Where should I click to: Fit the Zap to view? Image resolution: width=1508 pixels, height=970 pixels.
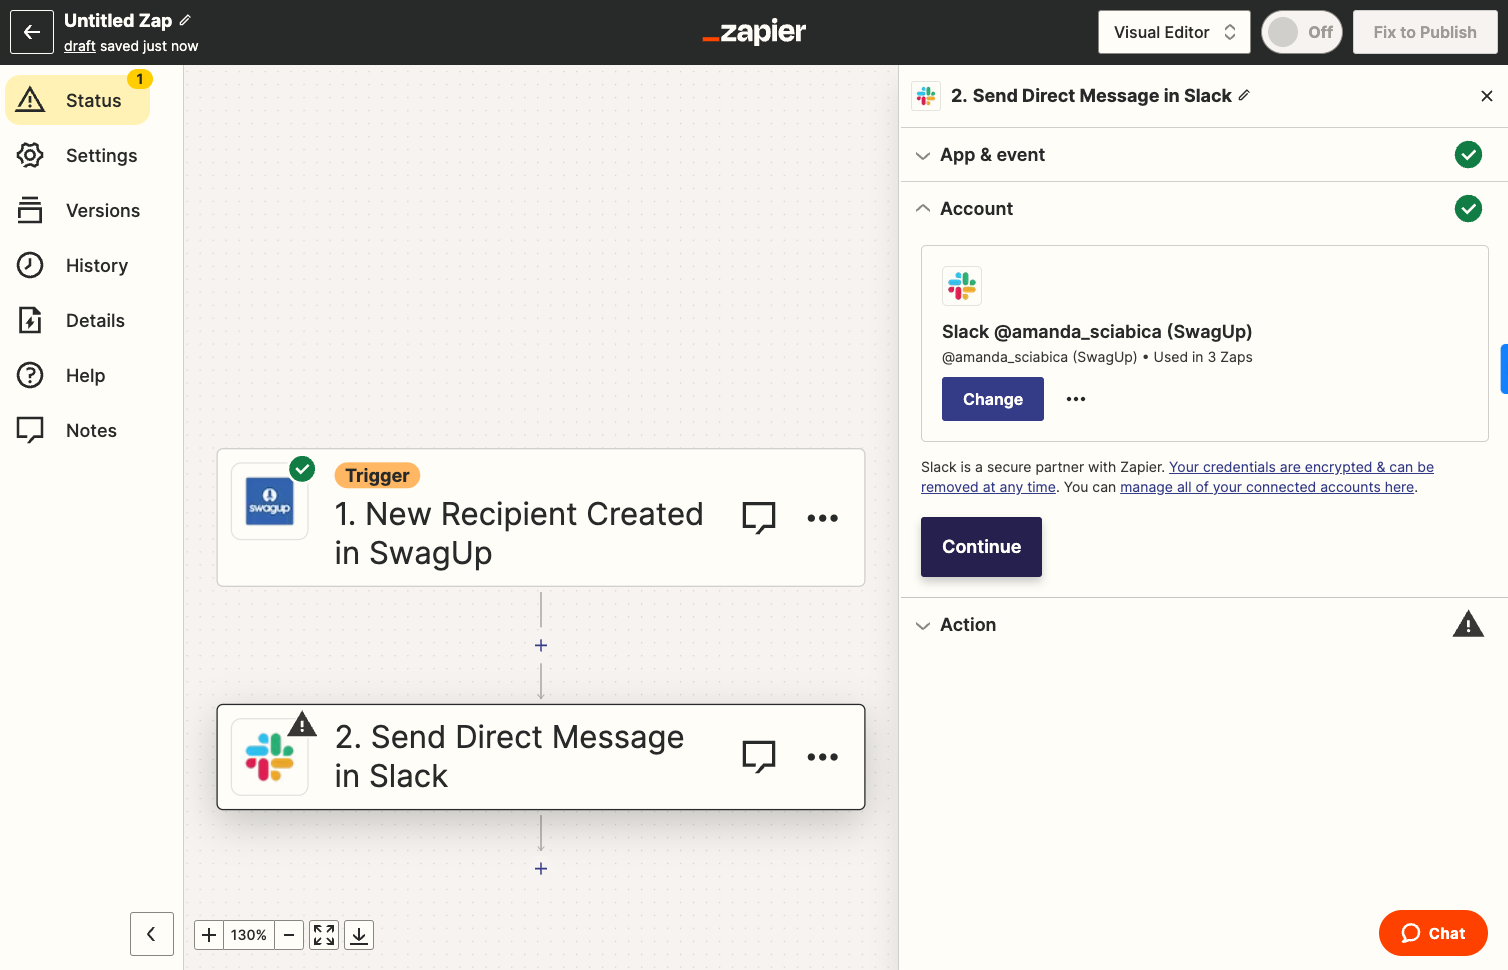click(324, 935)
